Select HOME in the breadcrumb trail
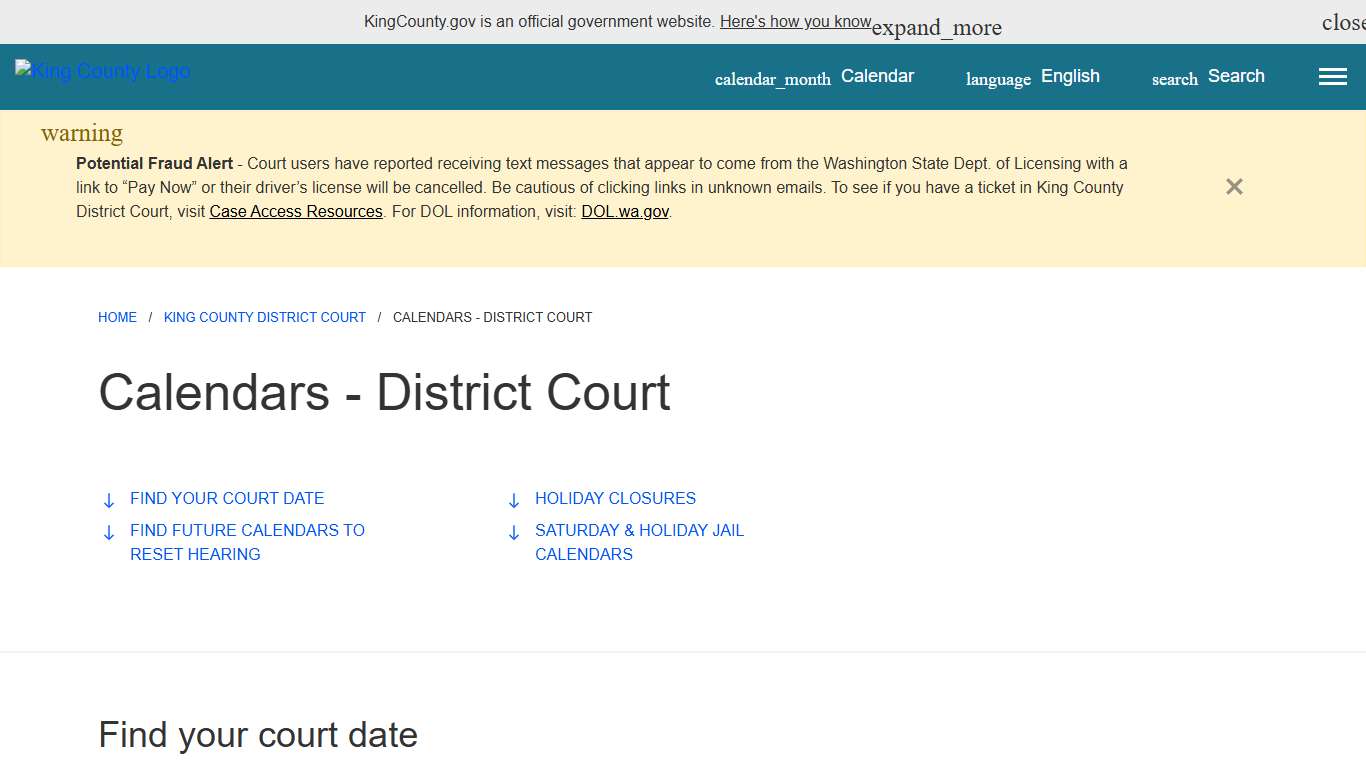Image resolution: width=1366 pixels, height=768 pixels. tap(117, 317)
